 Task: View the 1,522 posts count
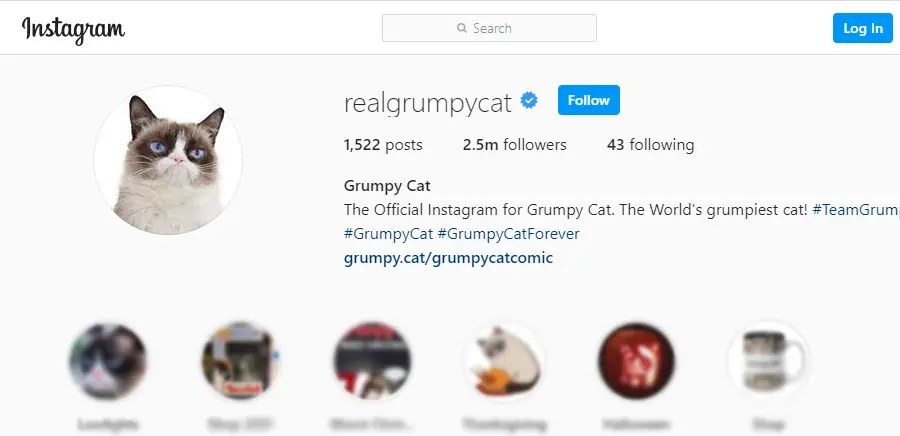(383, 145)
